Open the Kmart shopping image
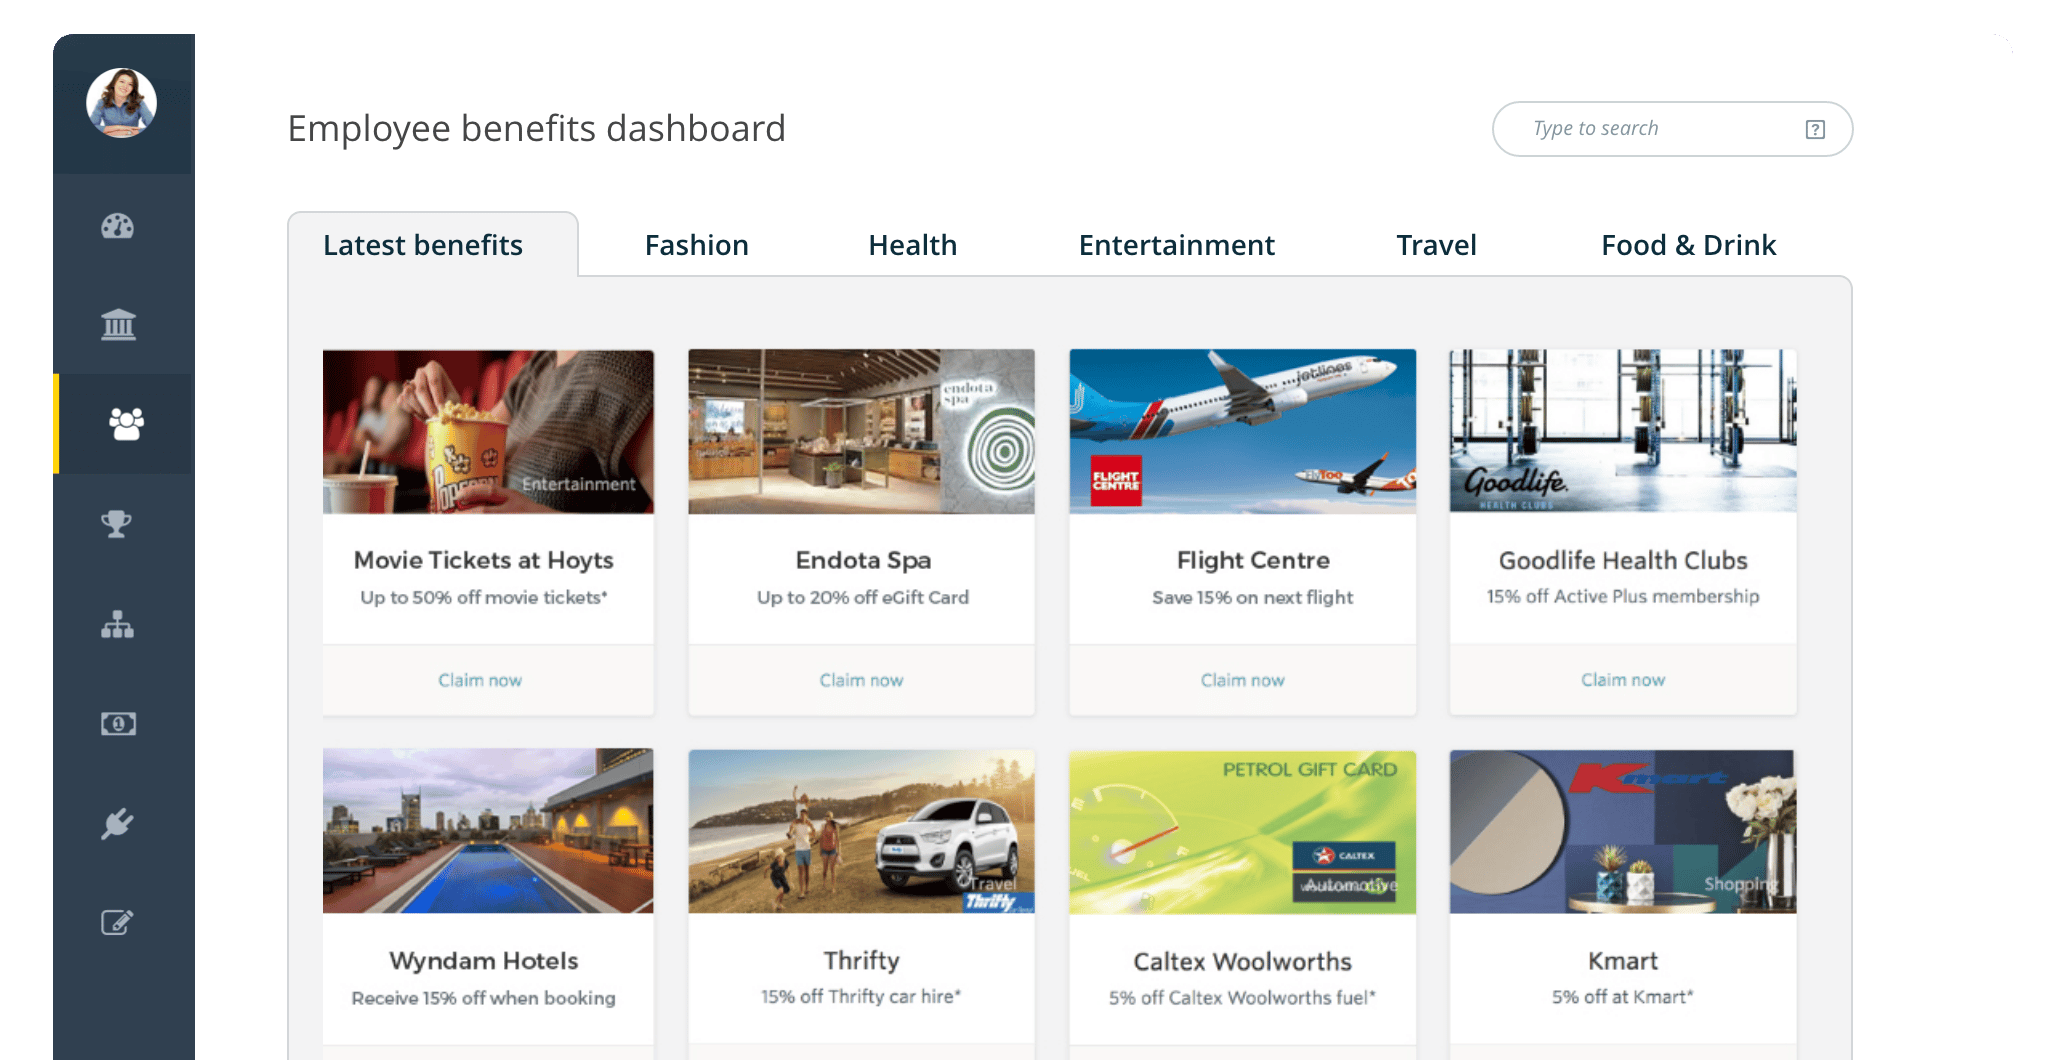 click(1623, 831)
